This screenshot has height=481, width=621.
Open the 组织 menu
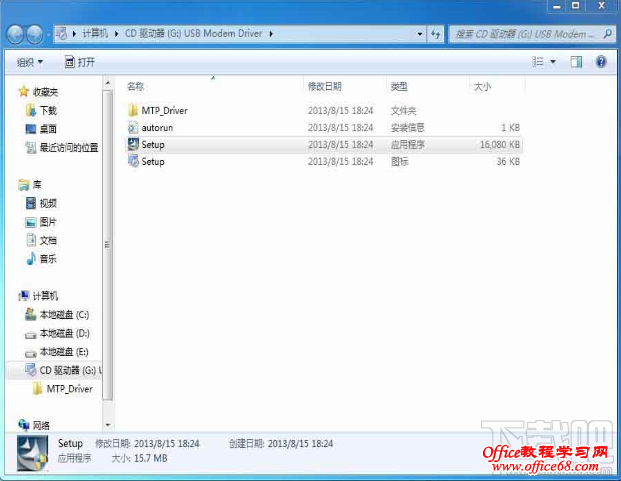30,62
